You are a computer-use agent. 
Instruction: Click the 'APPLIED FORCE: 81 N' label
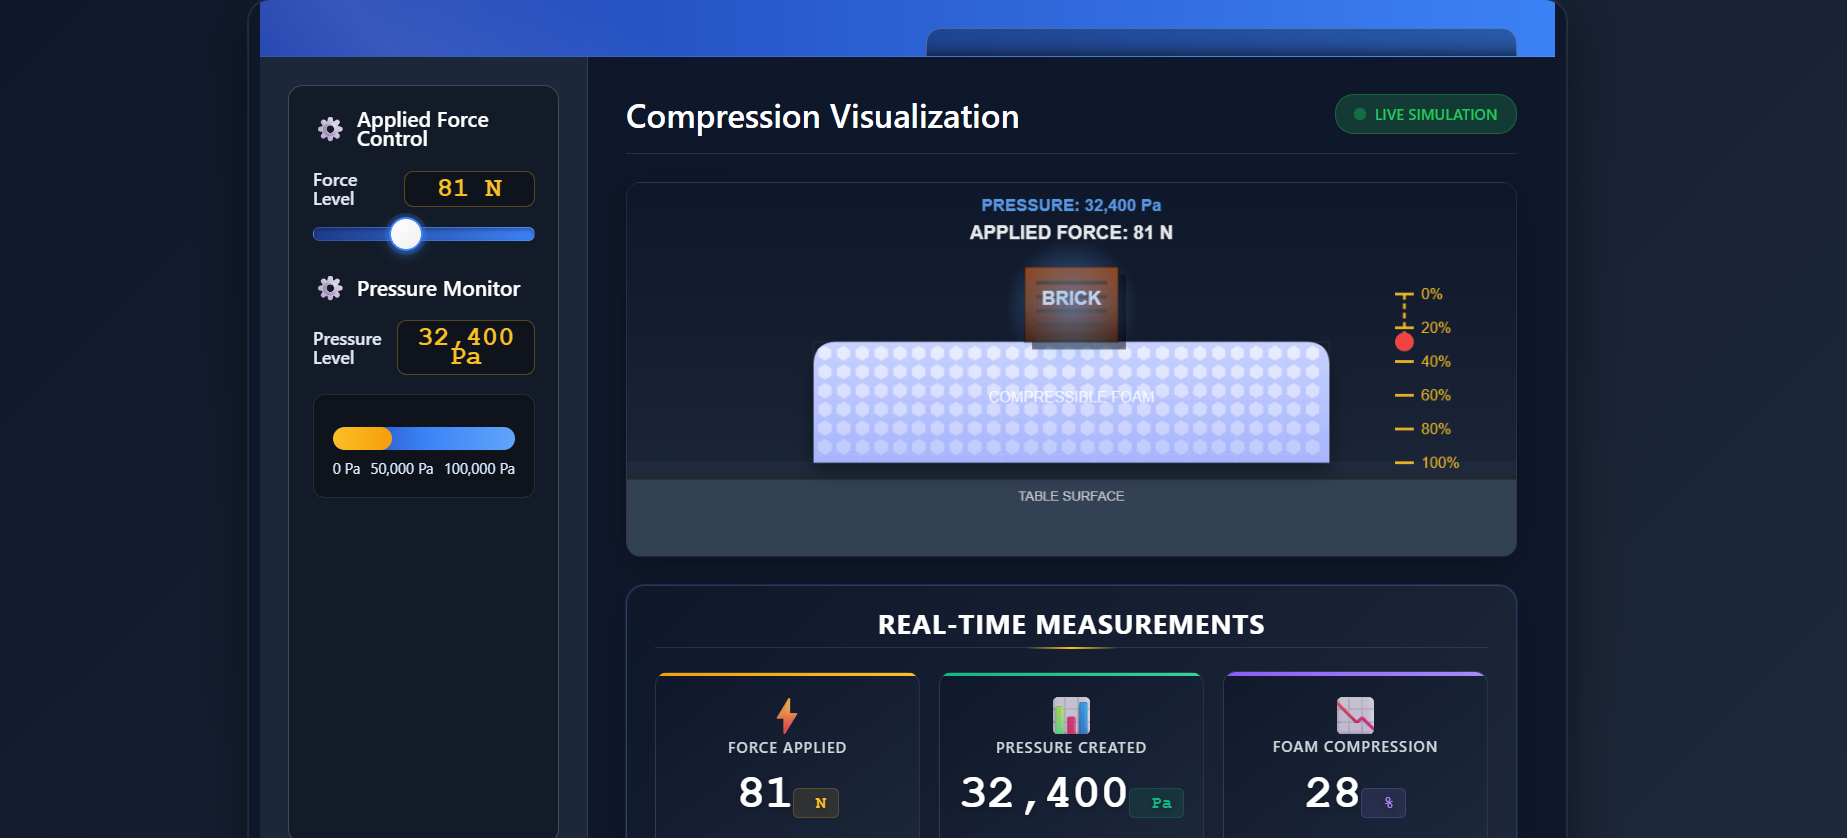(x=1071, y=233)
